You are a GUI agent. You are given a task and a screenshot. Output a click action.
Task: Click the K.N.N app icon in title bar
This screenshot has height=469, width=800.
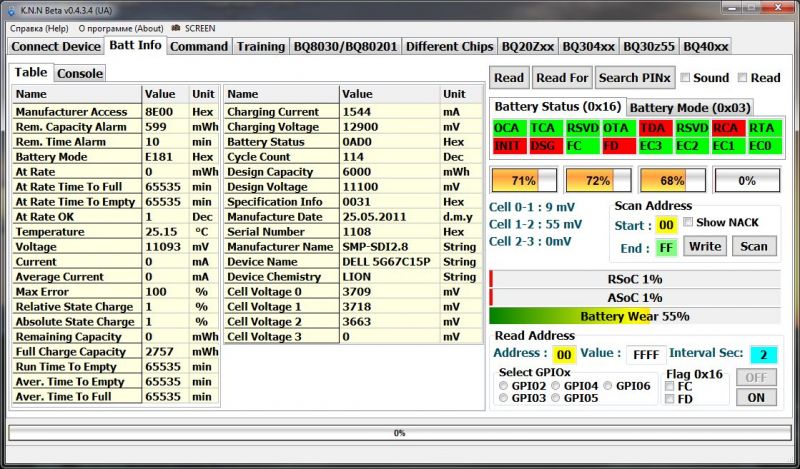11,10
